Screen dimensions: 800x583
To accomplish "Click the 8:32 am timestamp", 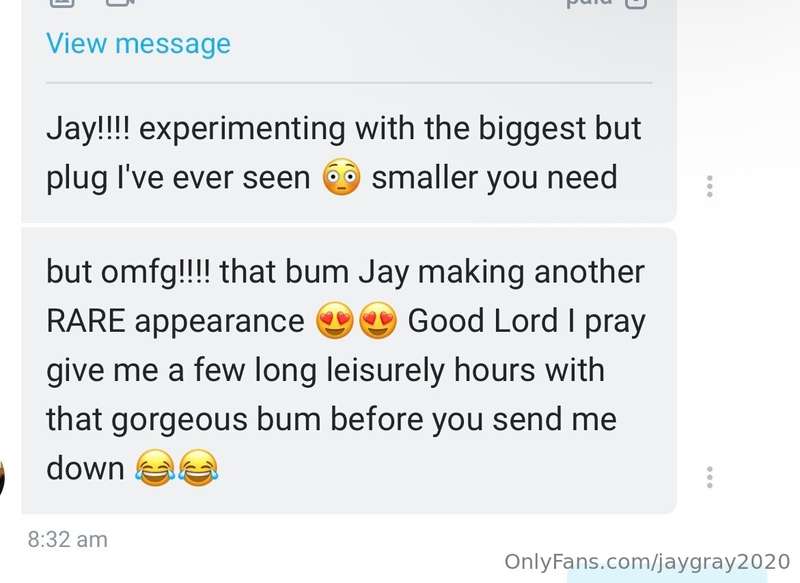I will [x=68, y=540].
